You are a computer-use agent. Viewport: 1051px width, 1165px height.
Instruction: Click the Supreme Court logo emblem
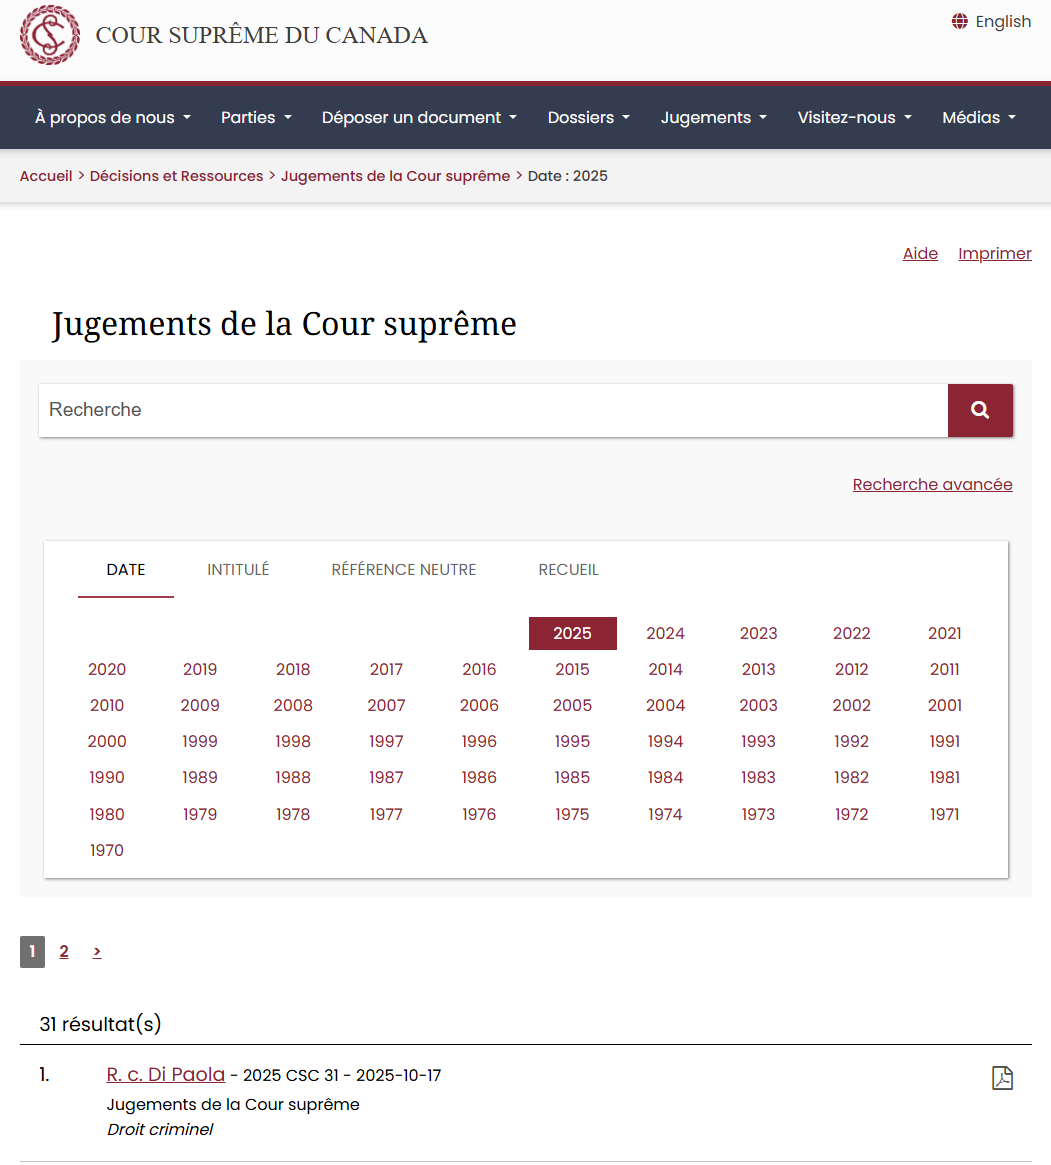tap(50, 35)
